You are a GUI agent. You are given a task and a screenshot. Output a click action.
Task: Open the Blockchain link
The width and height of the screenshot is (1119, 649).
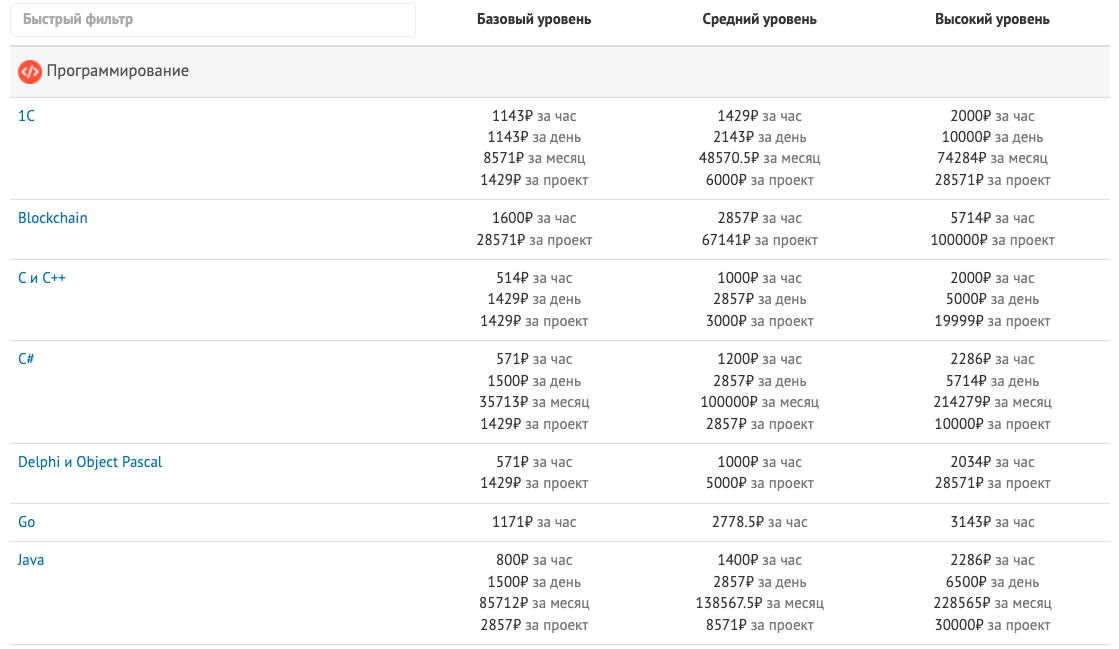pyautogui.click(x=53, y=218)
